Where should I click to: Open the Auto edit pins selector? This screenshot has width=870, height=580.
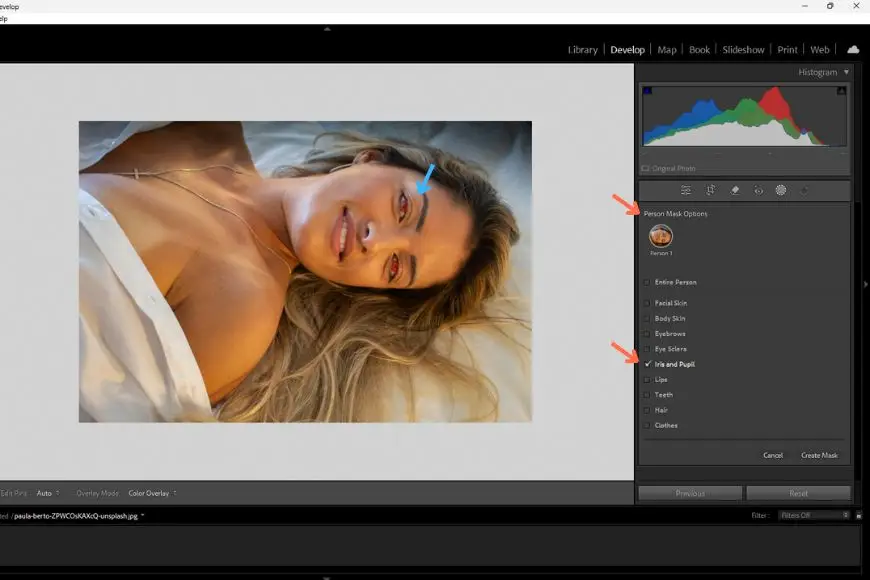(x=47, y=492)
